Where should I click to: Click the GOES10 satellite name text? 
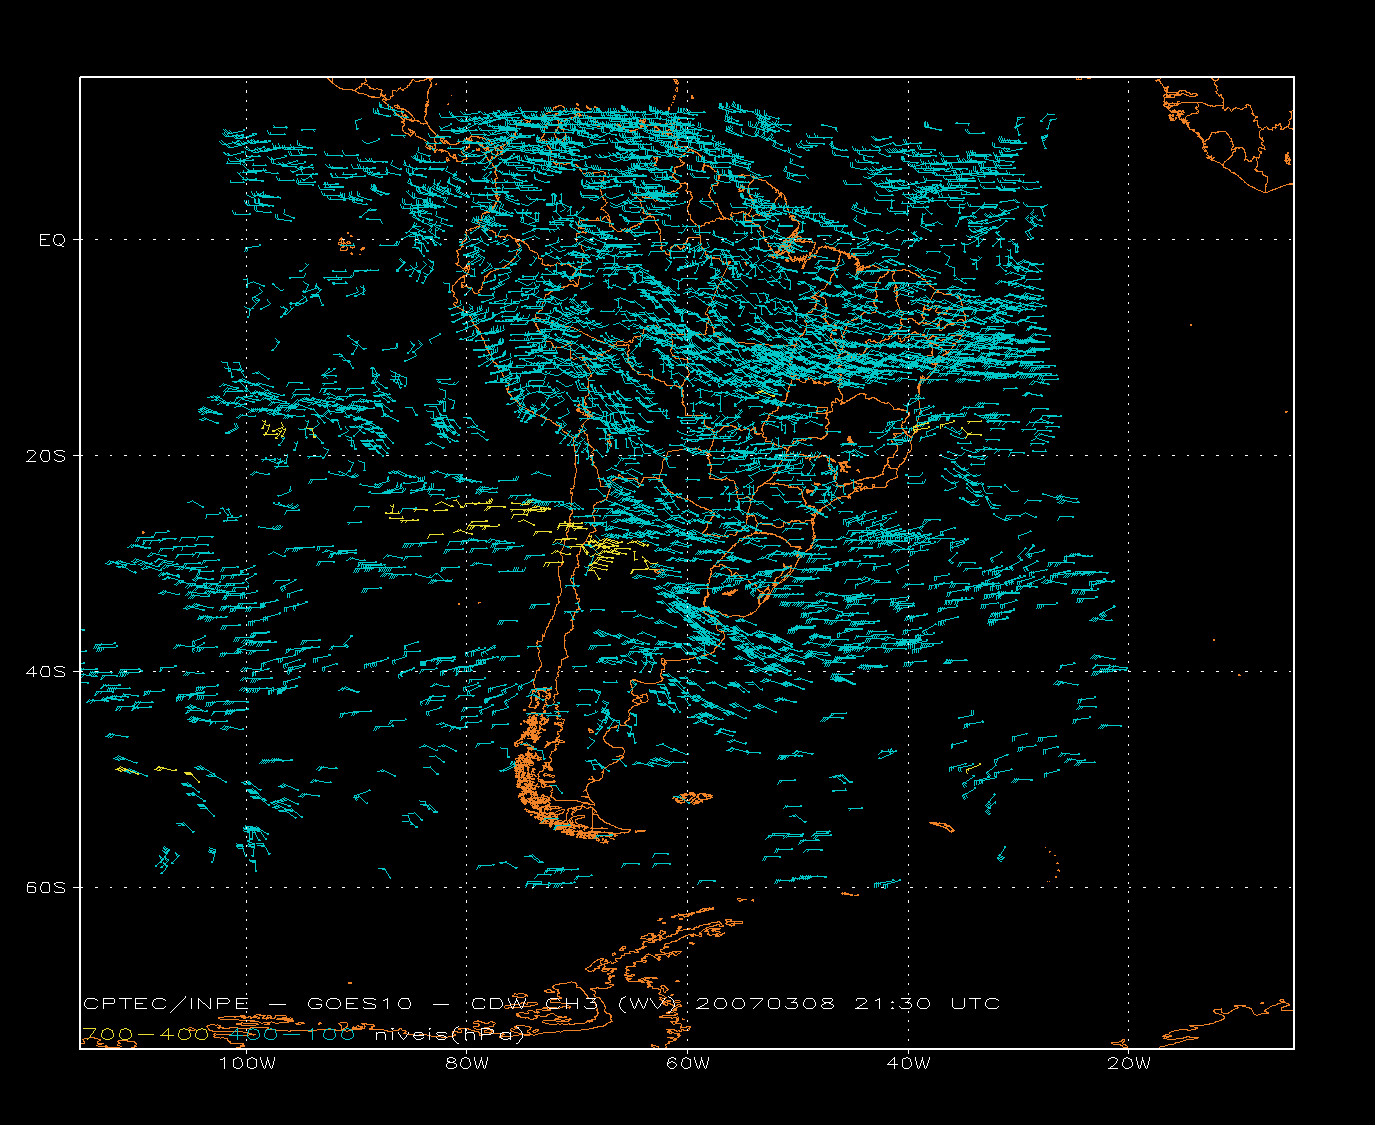[359, 1004]
